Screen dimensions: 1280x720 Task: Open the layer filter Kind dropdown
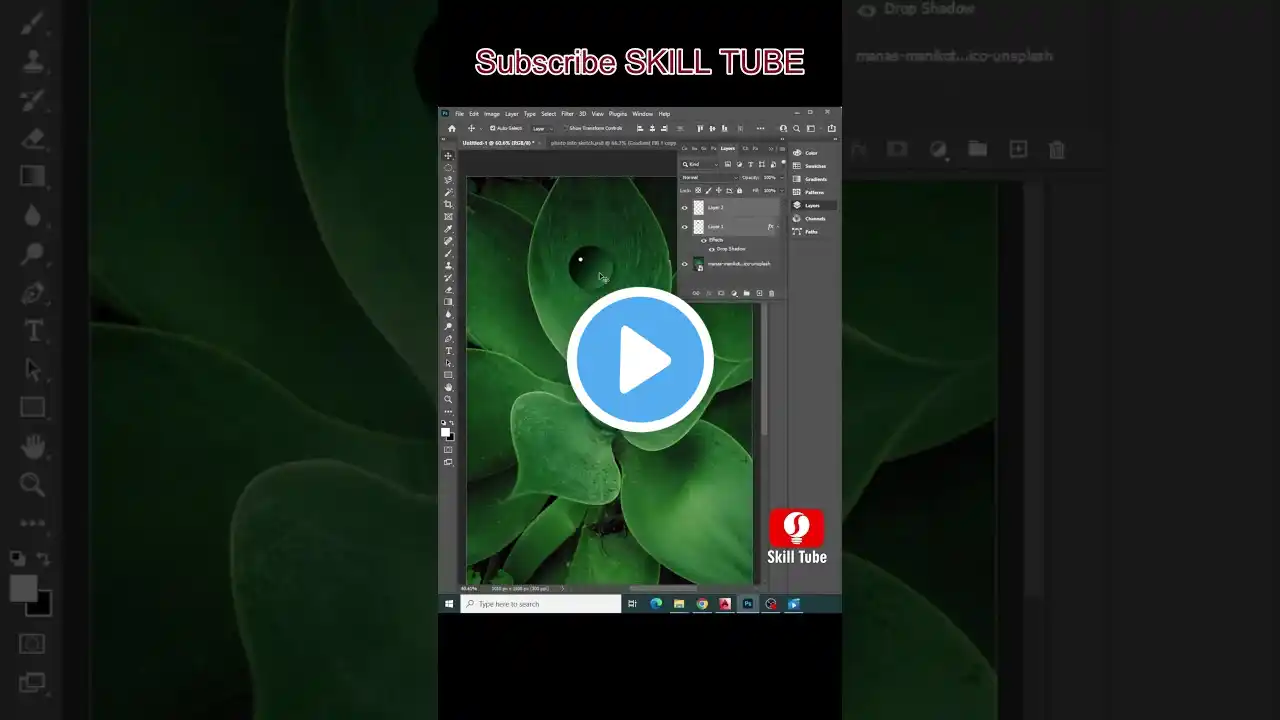pyautogui.click(x=700, y=164)
